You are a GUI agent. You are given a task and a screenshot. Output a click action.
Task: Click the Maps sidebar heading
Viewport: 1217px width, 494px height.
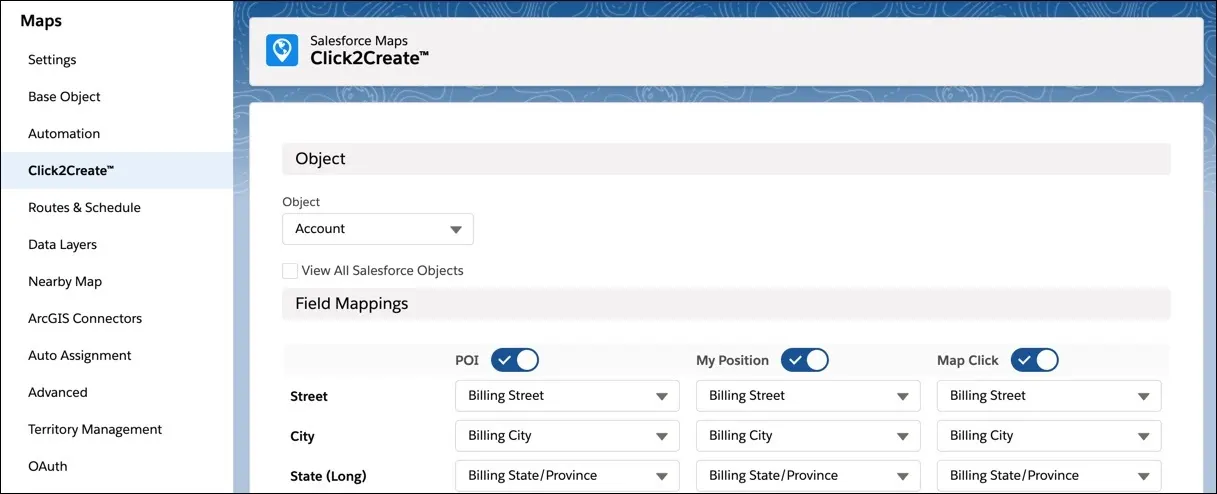(41, 20)
